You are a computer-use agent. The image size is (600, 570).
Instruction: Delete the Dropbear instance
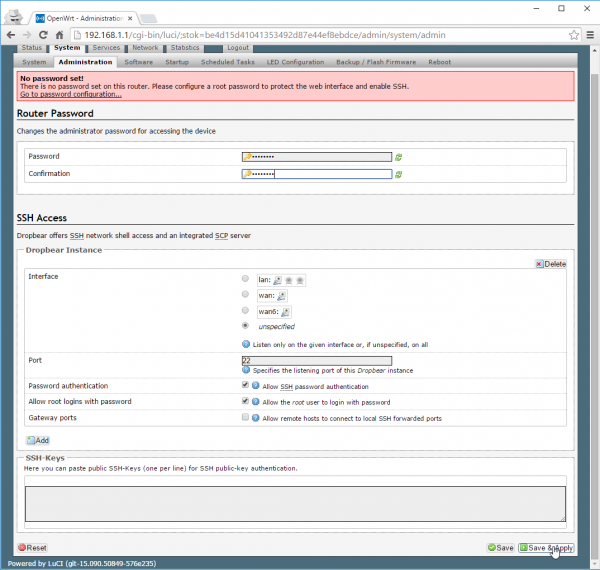pyautogui.click(x=551, y=264)
